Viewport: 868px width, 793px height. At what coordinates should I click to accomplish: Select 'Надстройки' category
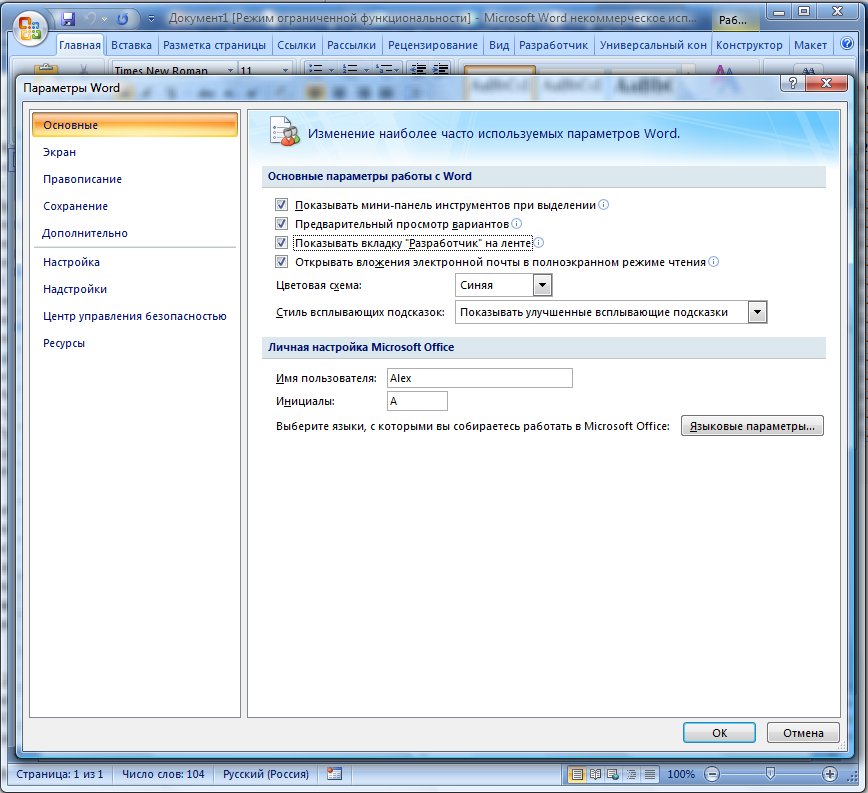(135, 289)
